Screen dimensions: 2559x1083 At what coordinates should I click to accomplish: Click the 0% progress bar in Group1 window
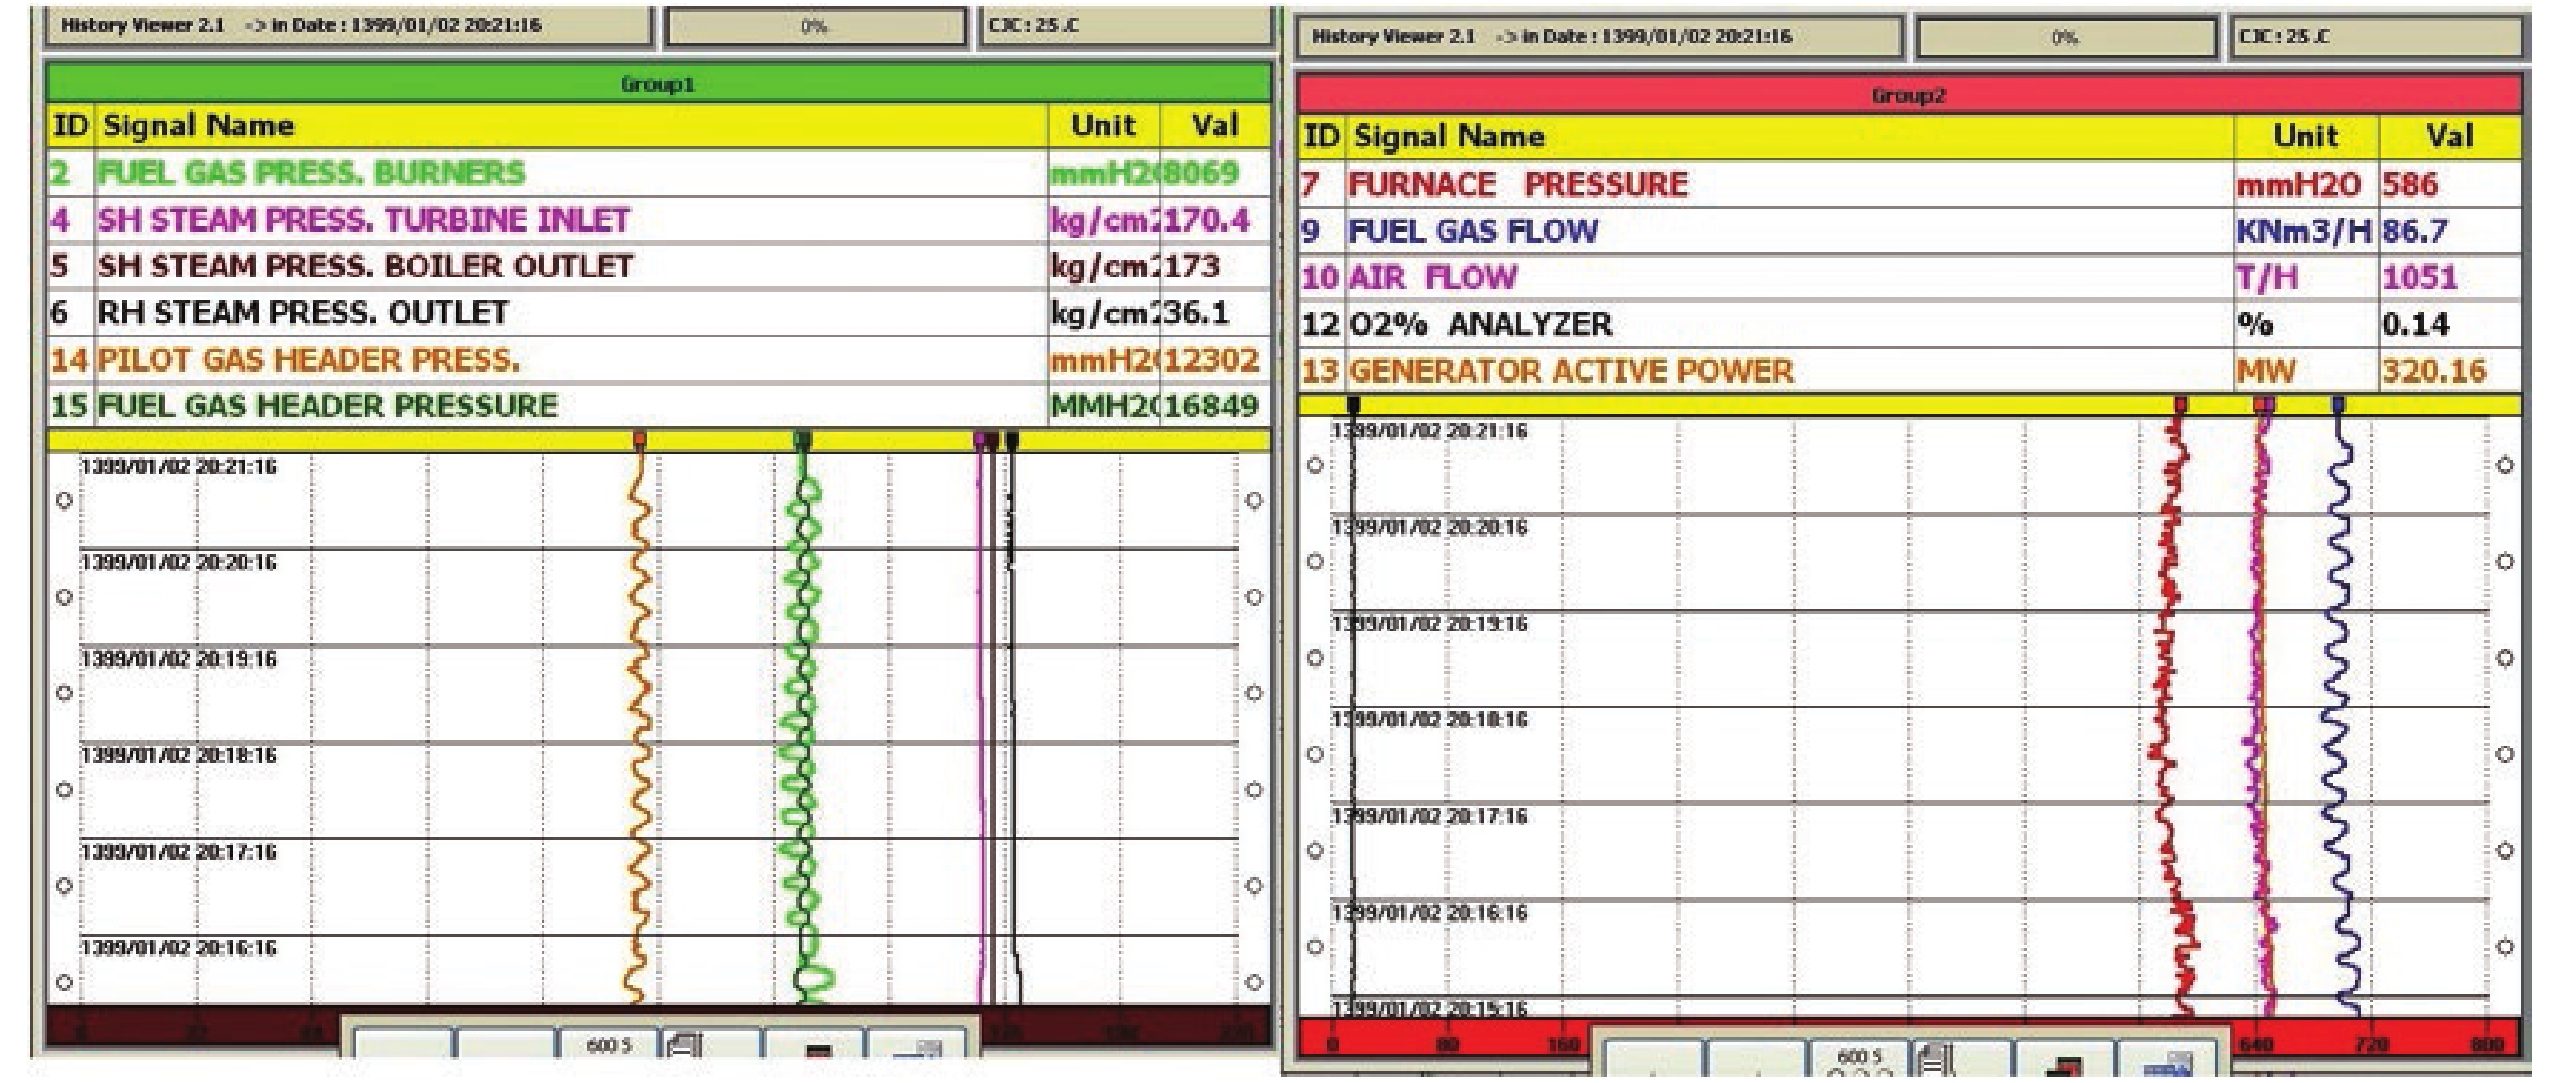[815, 27]
